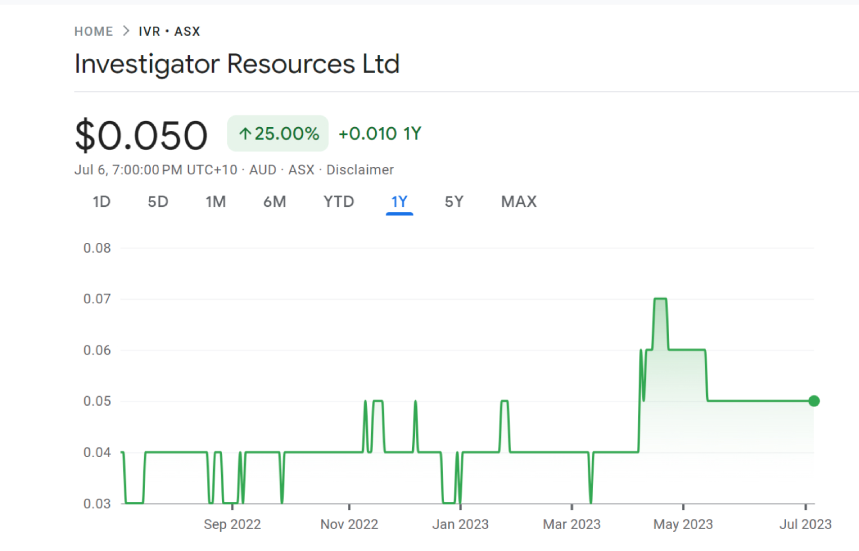Switch chart to 5Y range

click(454, 202)
